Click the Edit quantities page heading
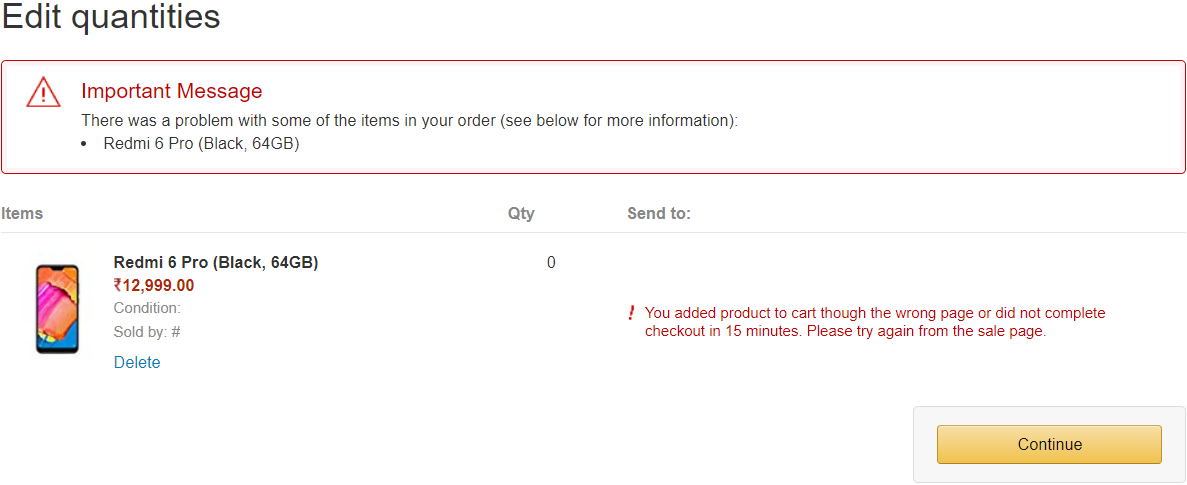 (x=111, y=17)
